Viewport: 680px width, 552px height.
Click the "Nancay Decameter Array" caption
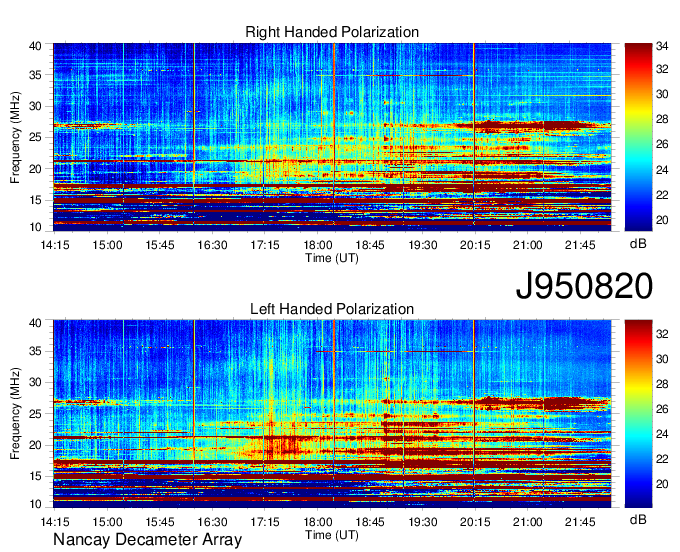pos(147,540)
